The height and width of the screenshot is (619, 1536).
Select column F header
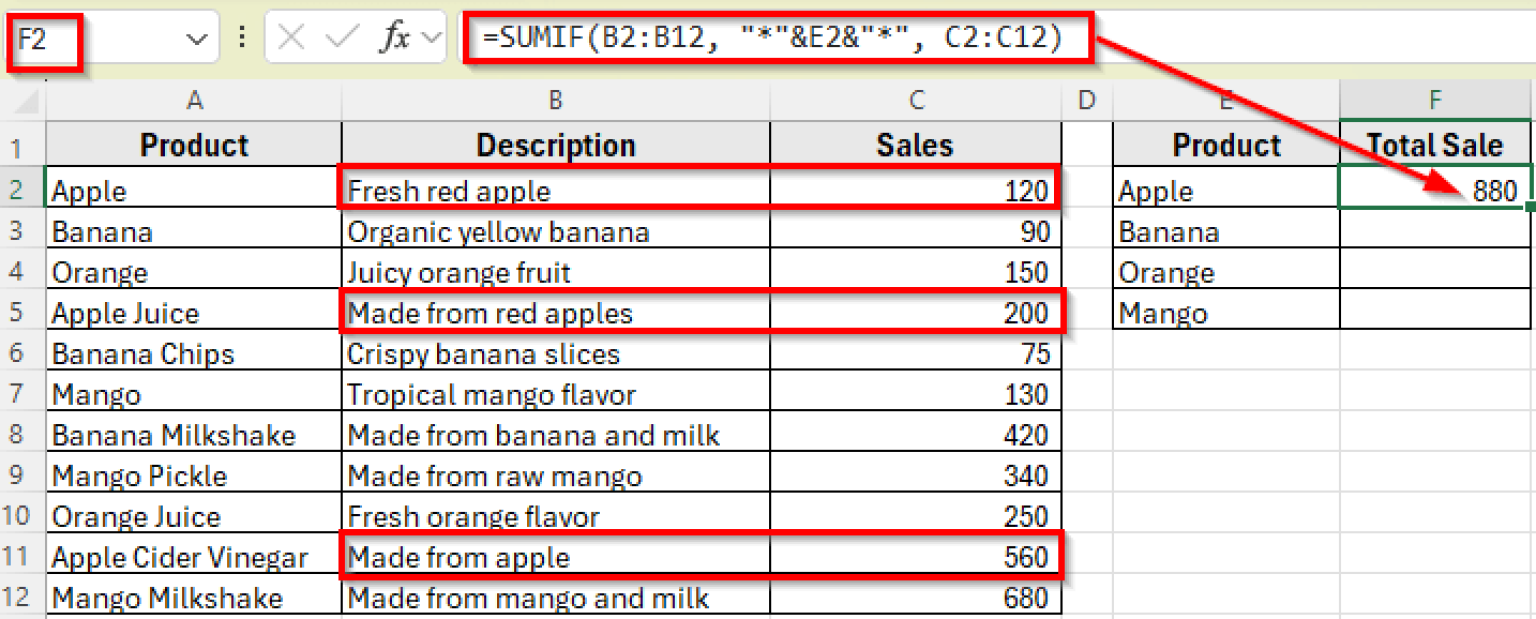(1435, 100)
